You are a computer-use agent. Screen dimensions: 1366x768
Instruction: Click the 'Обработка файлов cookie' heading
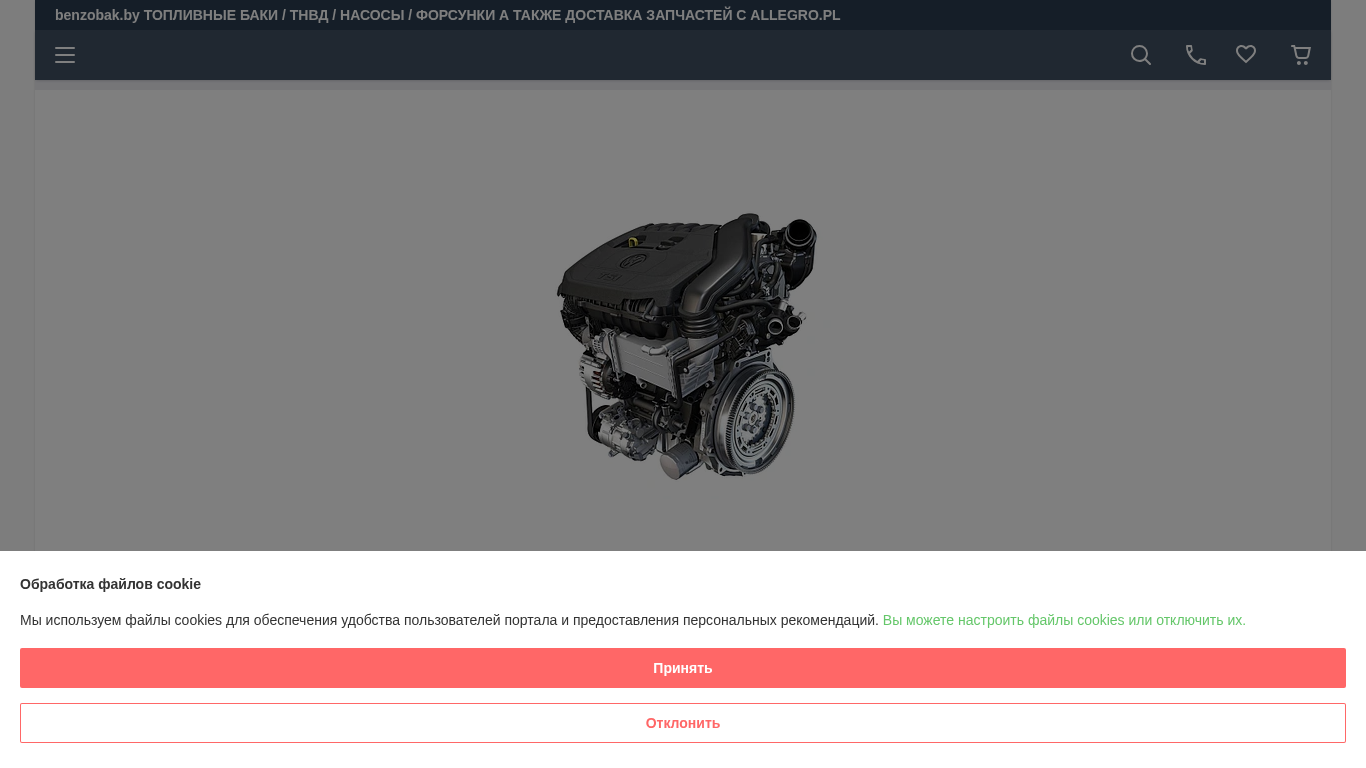110,584
